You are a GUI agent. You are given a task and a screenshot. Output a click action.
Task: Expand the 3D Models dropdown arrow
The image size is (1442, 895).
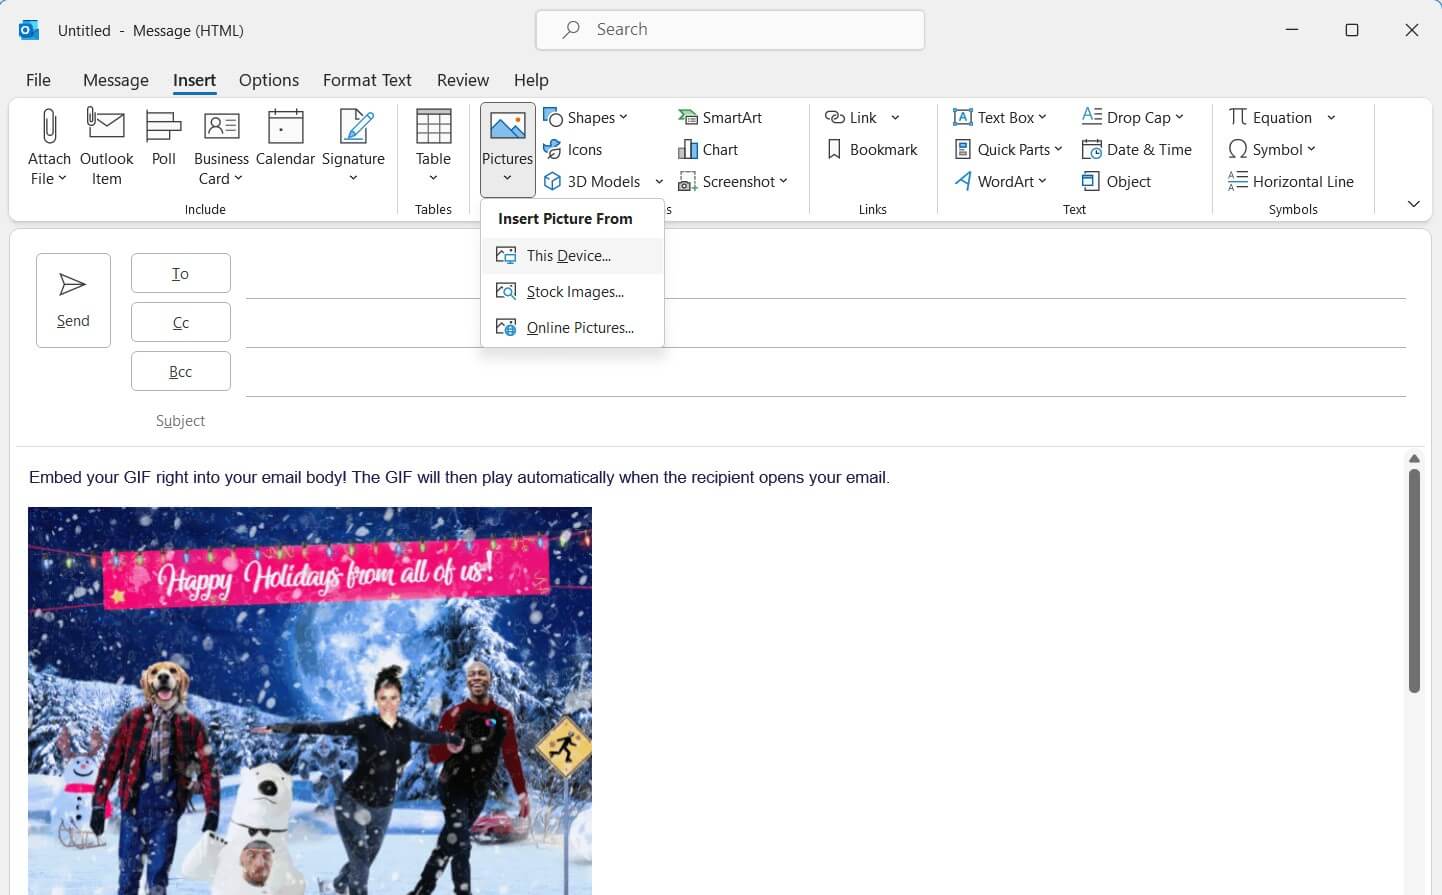(659, 181)
